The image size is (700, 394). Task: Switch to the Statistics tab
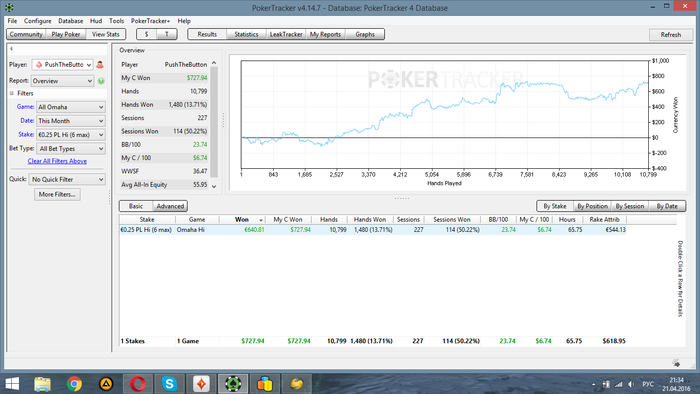click(x=246, y=34)
